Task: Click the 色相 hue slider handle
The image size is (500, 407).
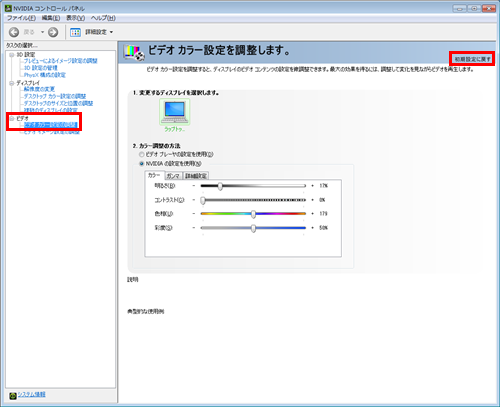Action: [x=253, y=214]
